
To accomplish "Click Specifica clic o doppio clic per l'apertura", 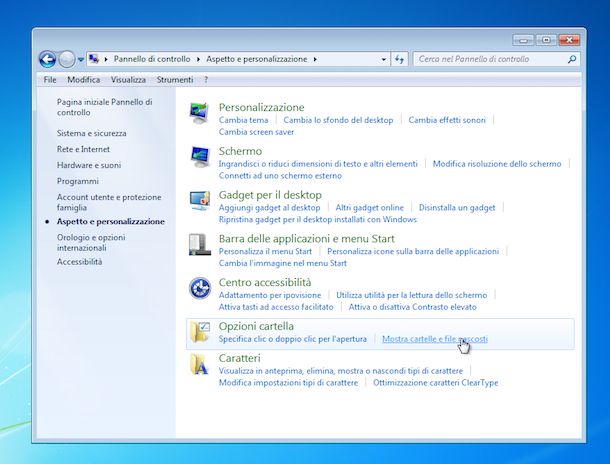I will coord(293,339).
